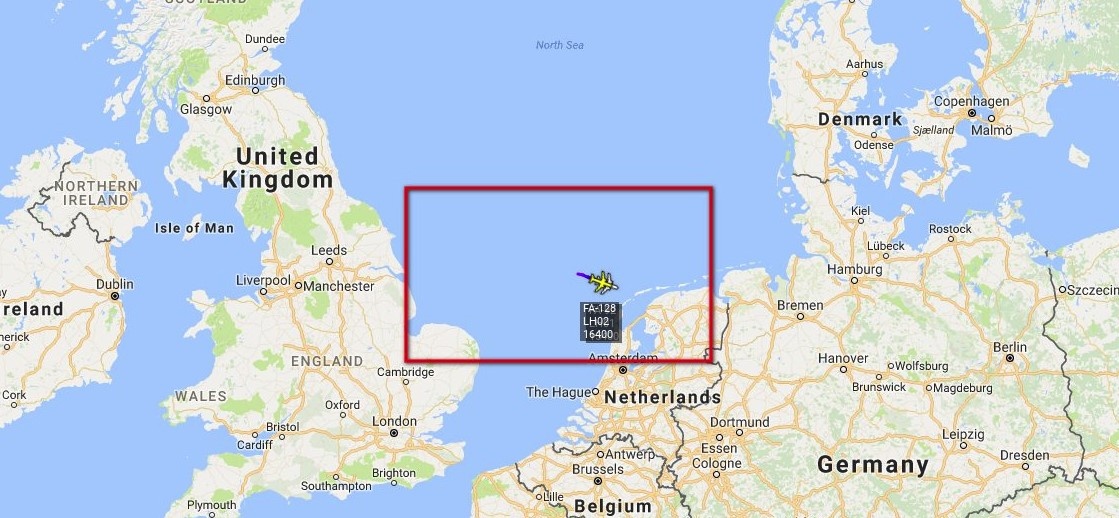This screenshot has height=518, width=1119.
Task: Click the Isle of Man label
Action: click(x=194, y=228)
